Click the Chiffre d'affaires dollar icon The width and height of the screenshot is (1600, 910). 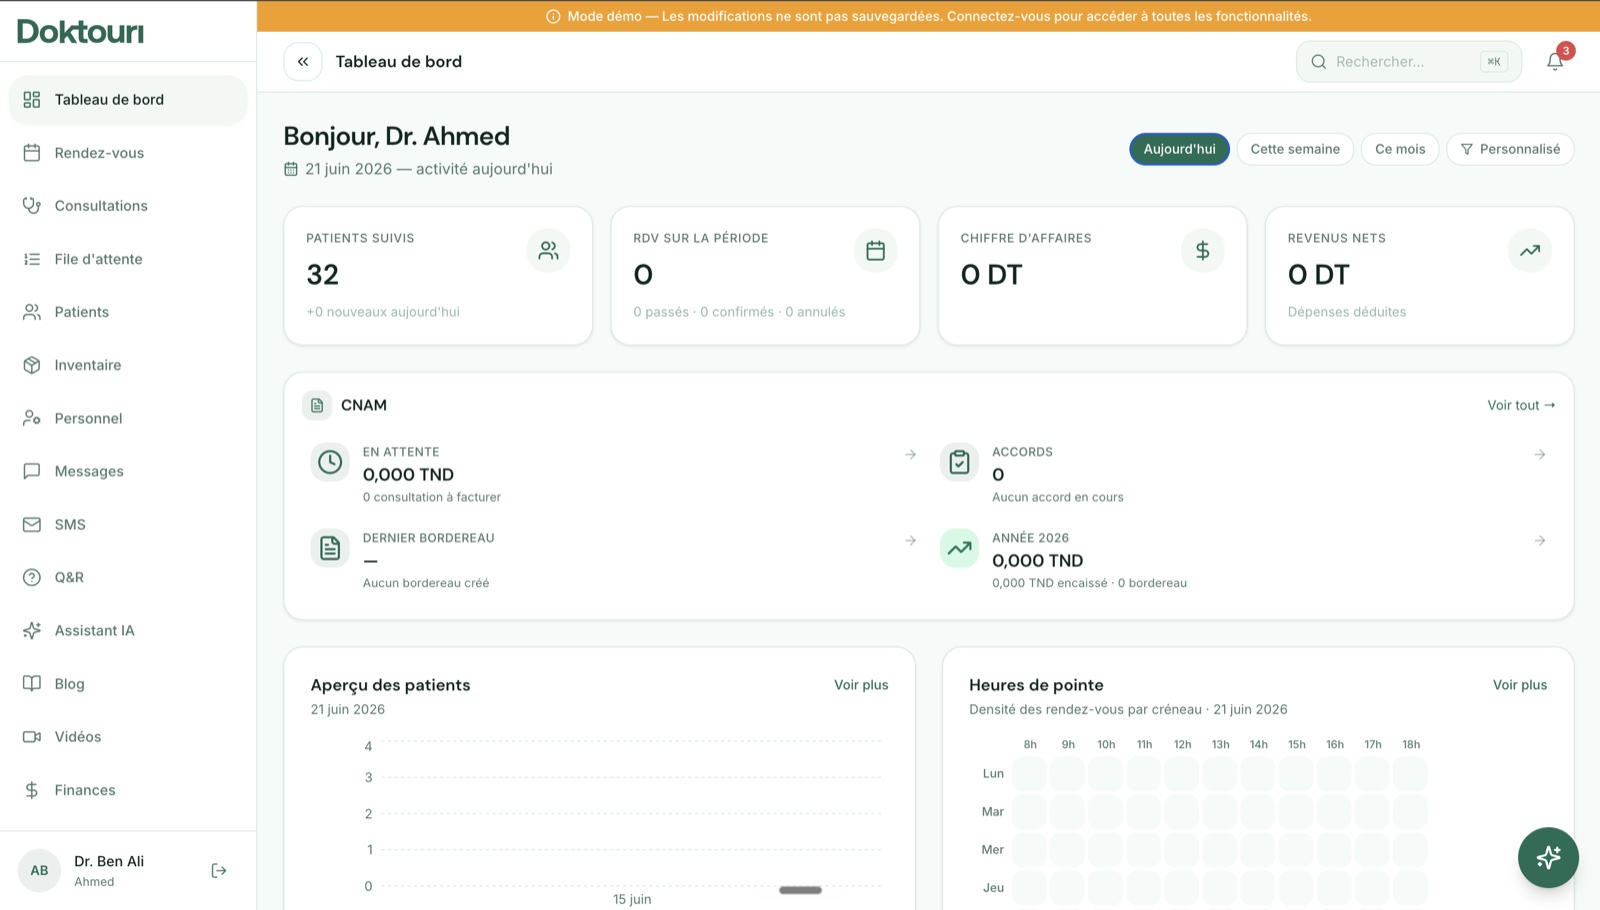(1203, 250)
